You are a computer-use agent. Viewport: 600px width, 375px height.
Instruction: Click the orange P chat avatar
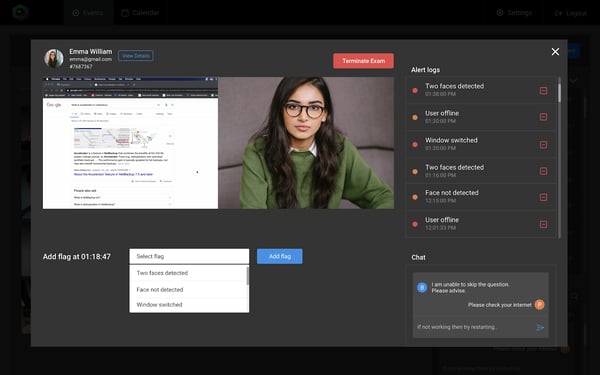click(x=540, y=305)
